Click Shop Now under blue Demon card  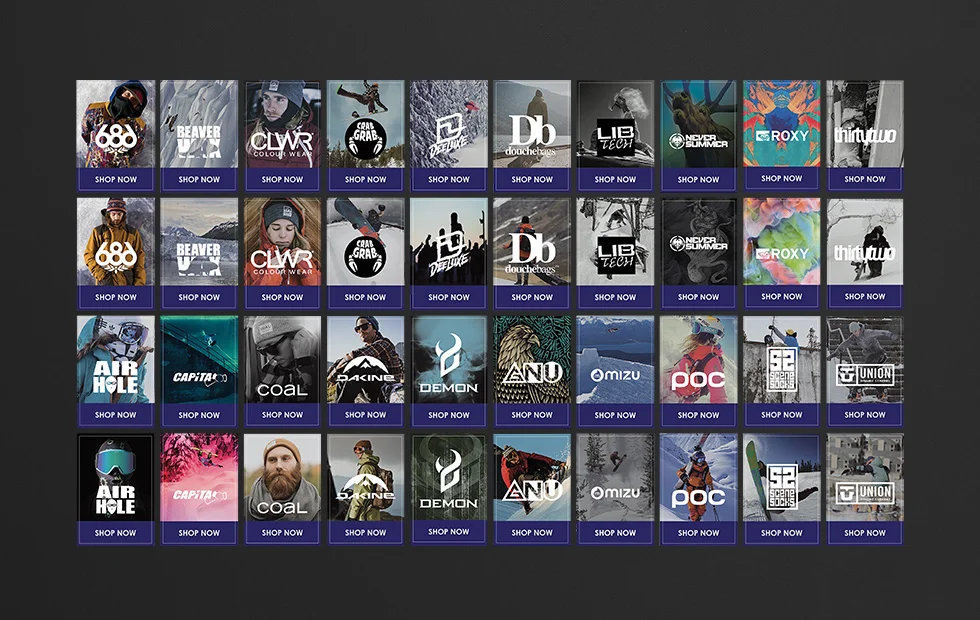pyautogui.click(x=449, y=415)
